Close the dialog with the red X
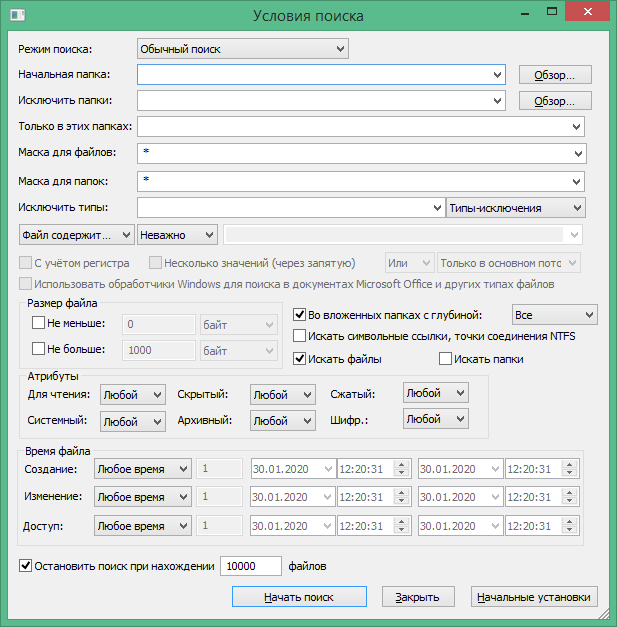Image resolution: width=617 pixels, height=627 pixels. click(587, 11)
